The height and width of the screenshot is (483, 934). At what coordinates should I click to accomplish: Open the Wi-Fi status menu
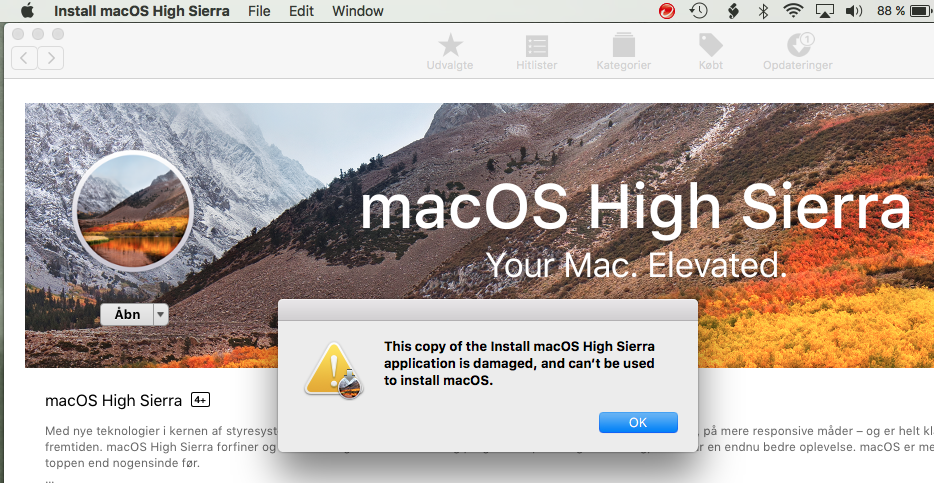[793, 11]
